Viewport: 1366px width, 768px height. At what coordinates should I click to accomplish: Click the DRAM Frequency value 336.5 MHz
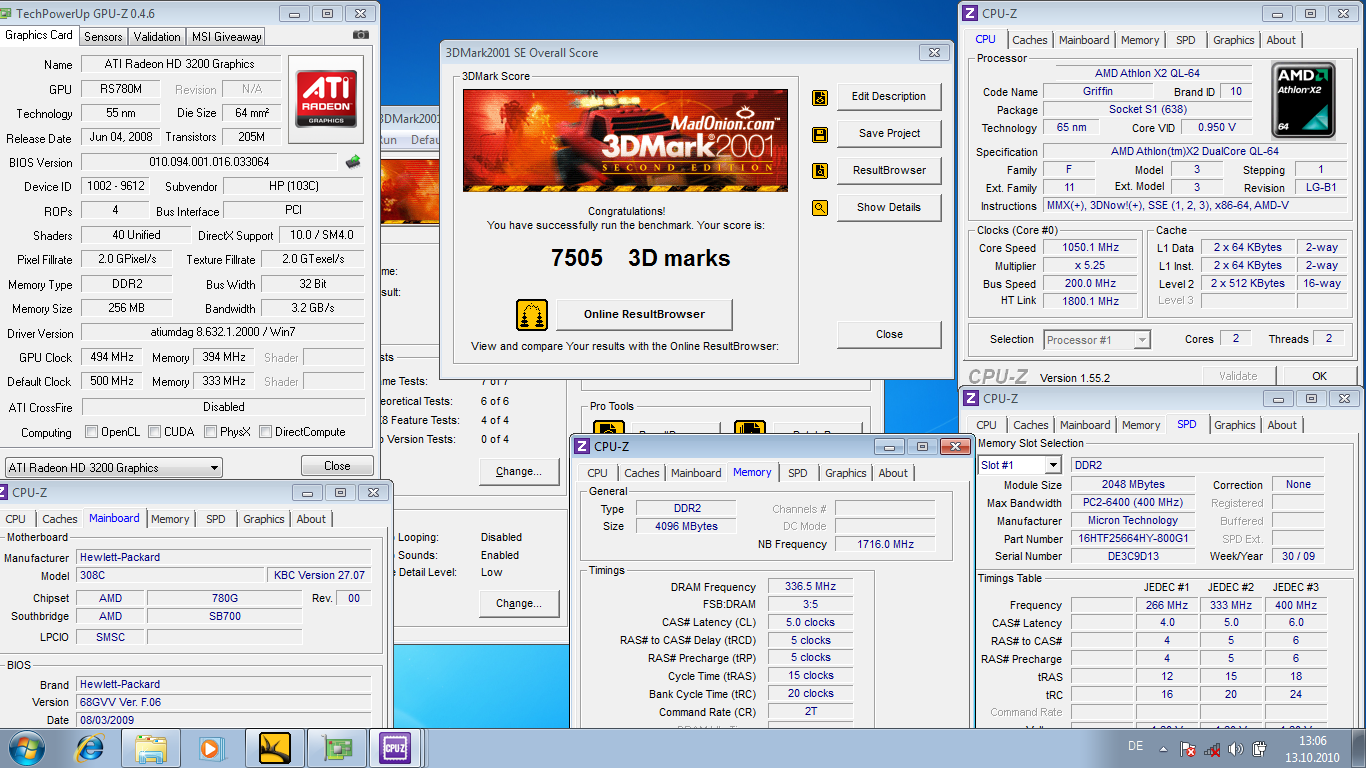click(x=811, y=587)
